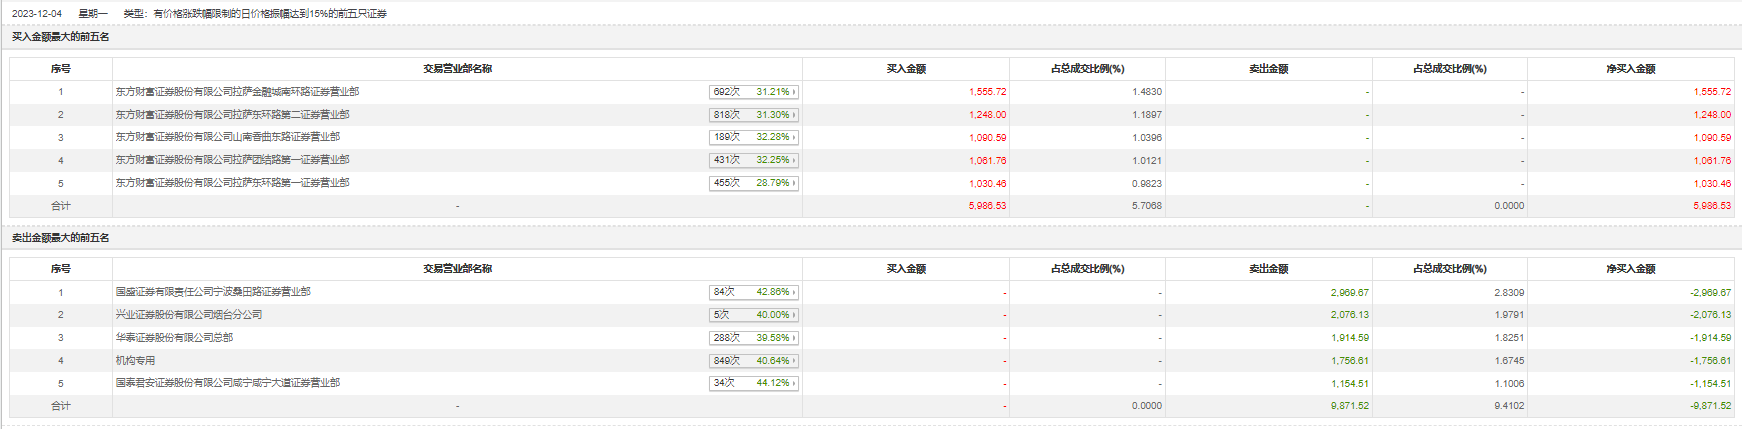Click 东方财富证券山南香曲东路证券营业部 link
The height and width of the screenshot is (429, 1742).
227,137
